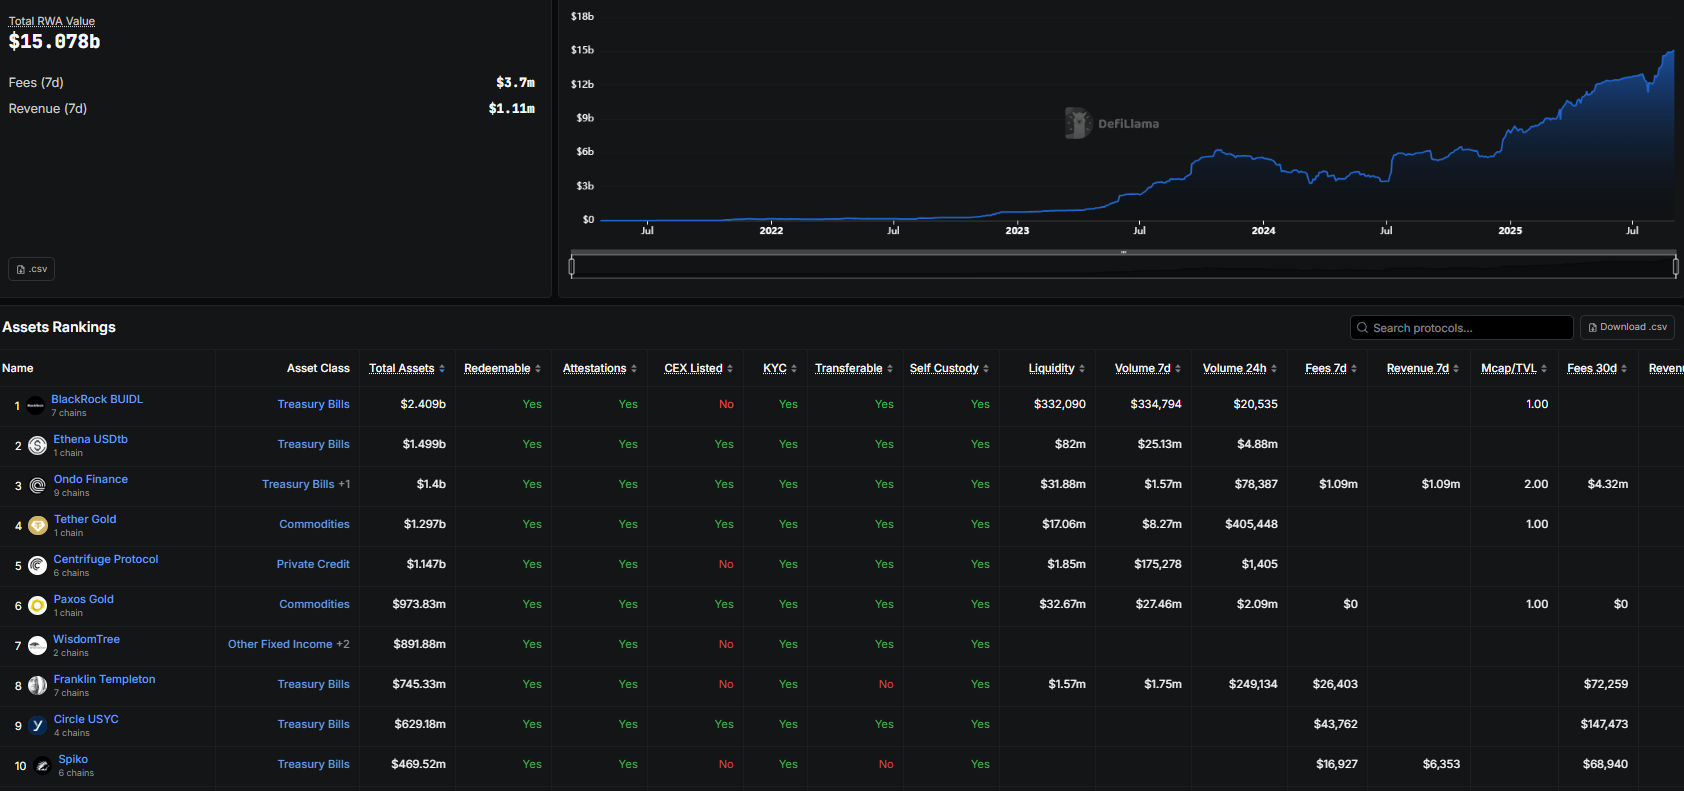Click the $2.409b total assets cell

click(423, 404)
